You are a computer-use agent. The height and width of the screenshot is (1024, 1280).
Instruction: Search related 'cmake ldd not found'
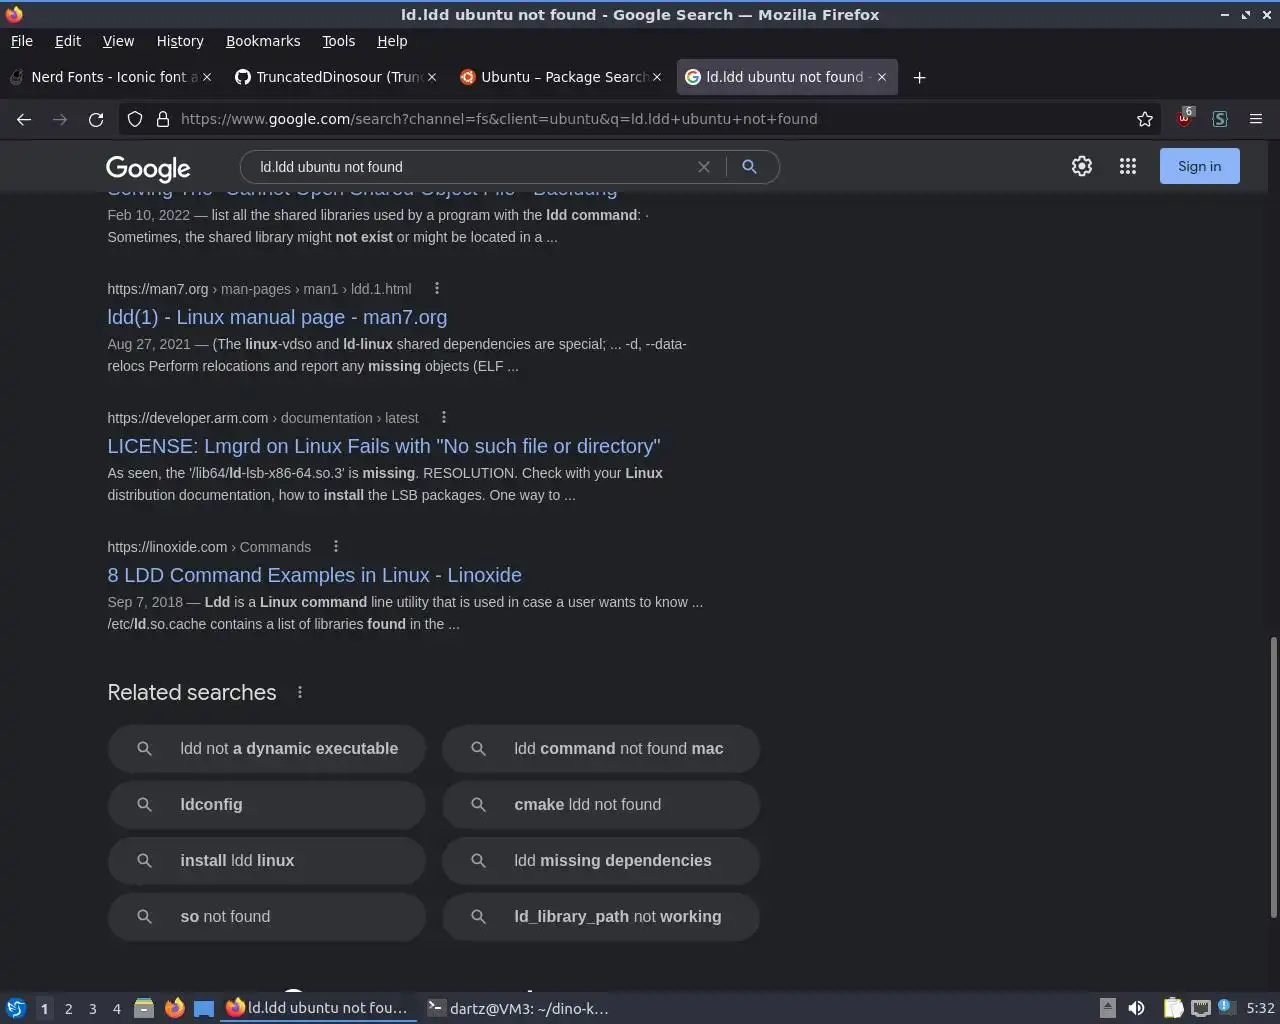pyautogui.click(x=601, y=804)
